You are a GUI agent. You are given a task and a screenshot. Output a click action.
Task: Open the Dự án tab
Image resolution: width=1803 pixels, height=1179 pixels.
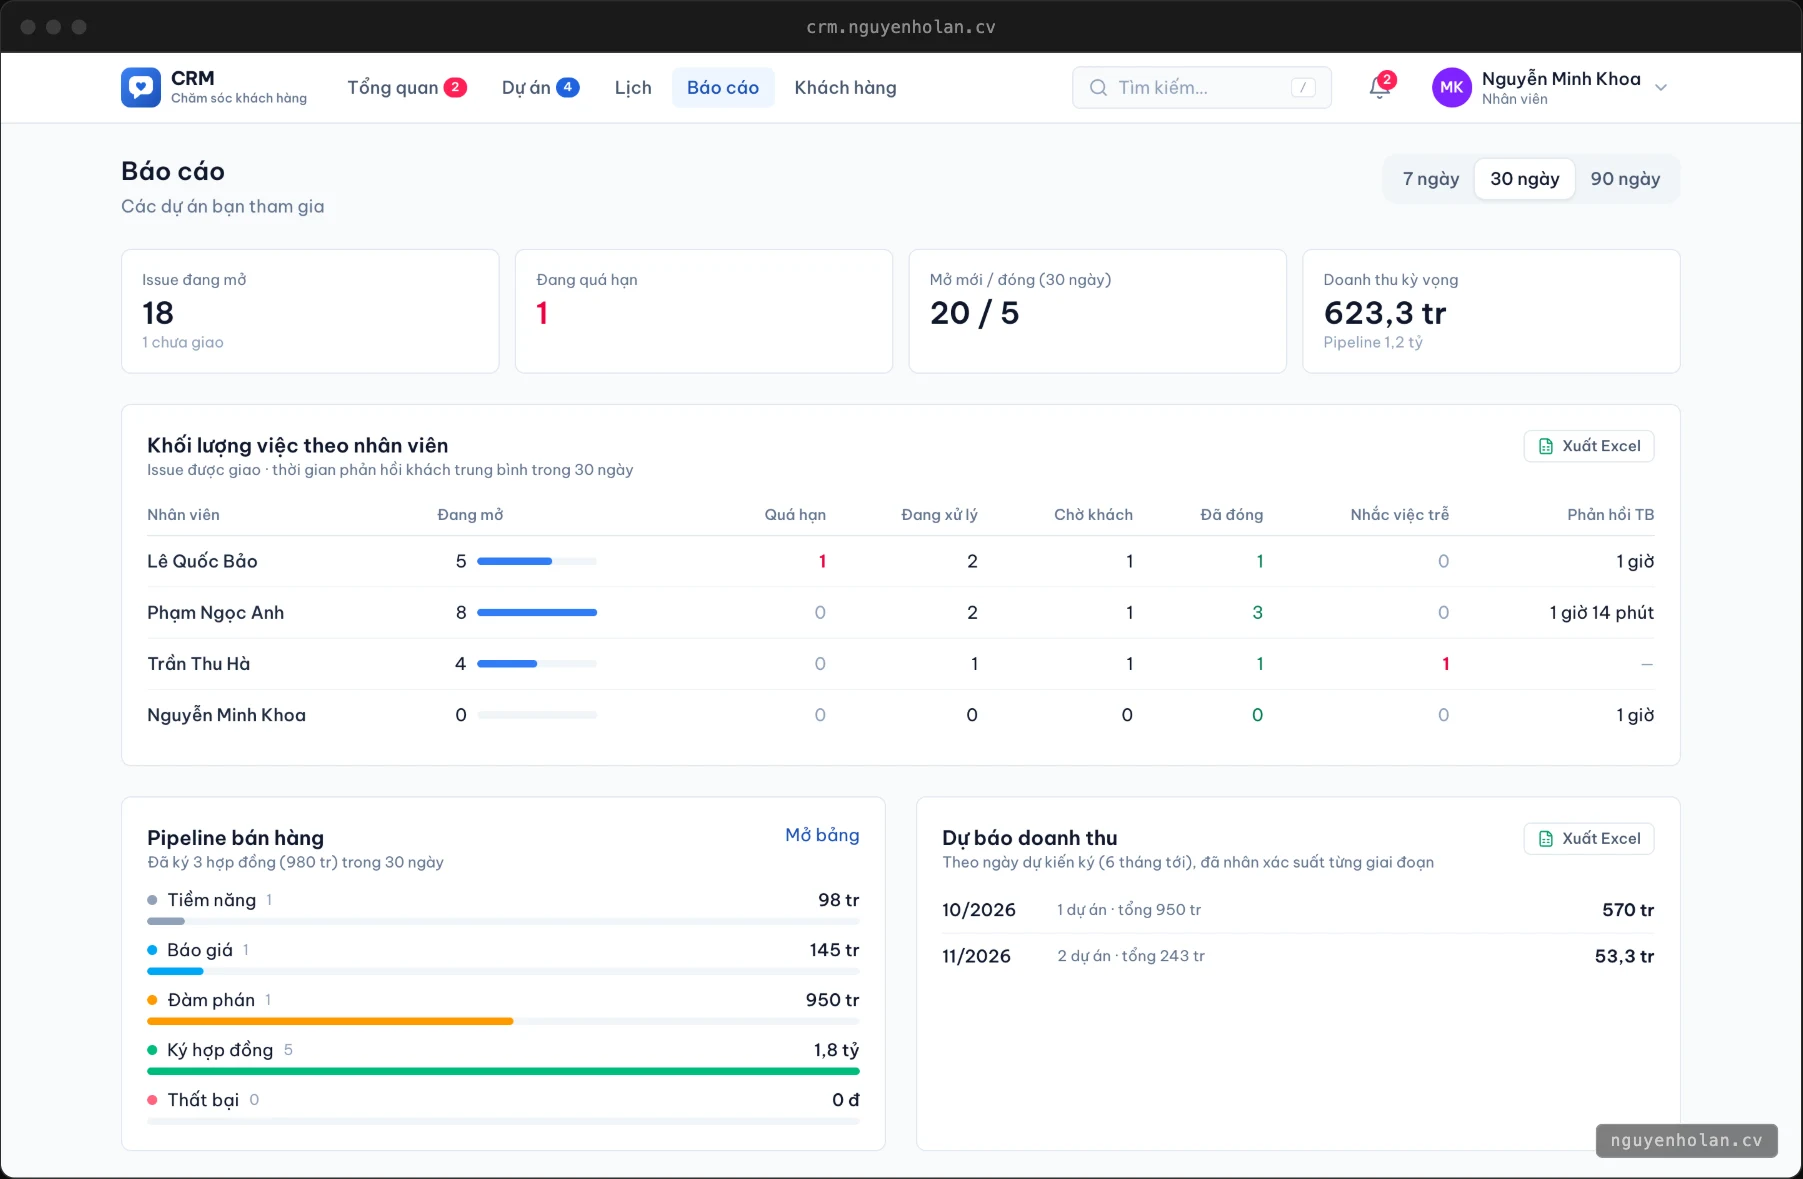pos(540,88)
